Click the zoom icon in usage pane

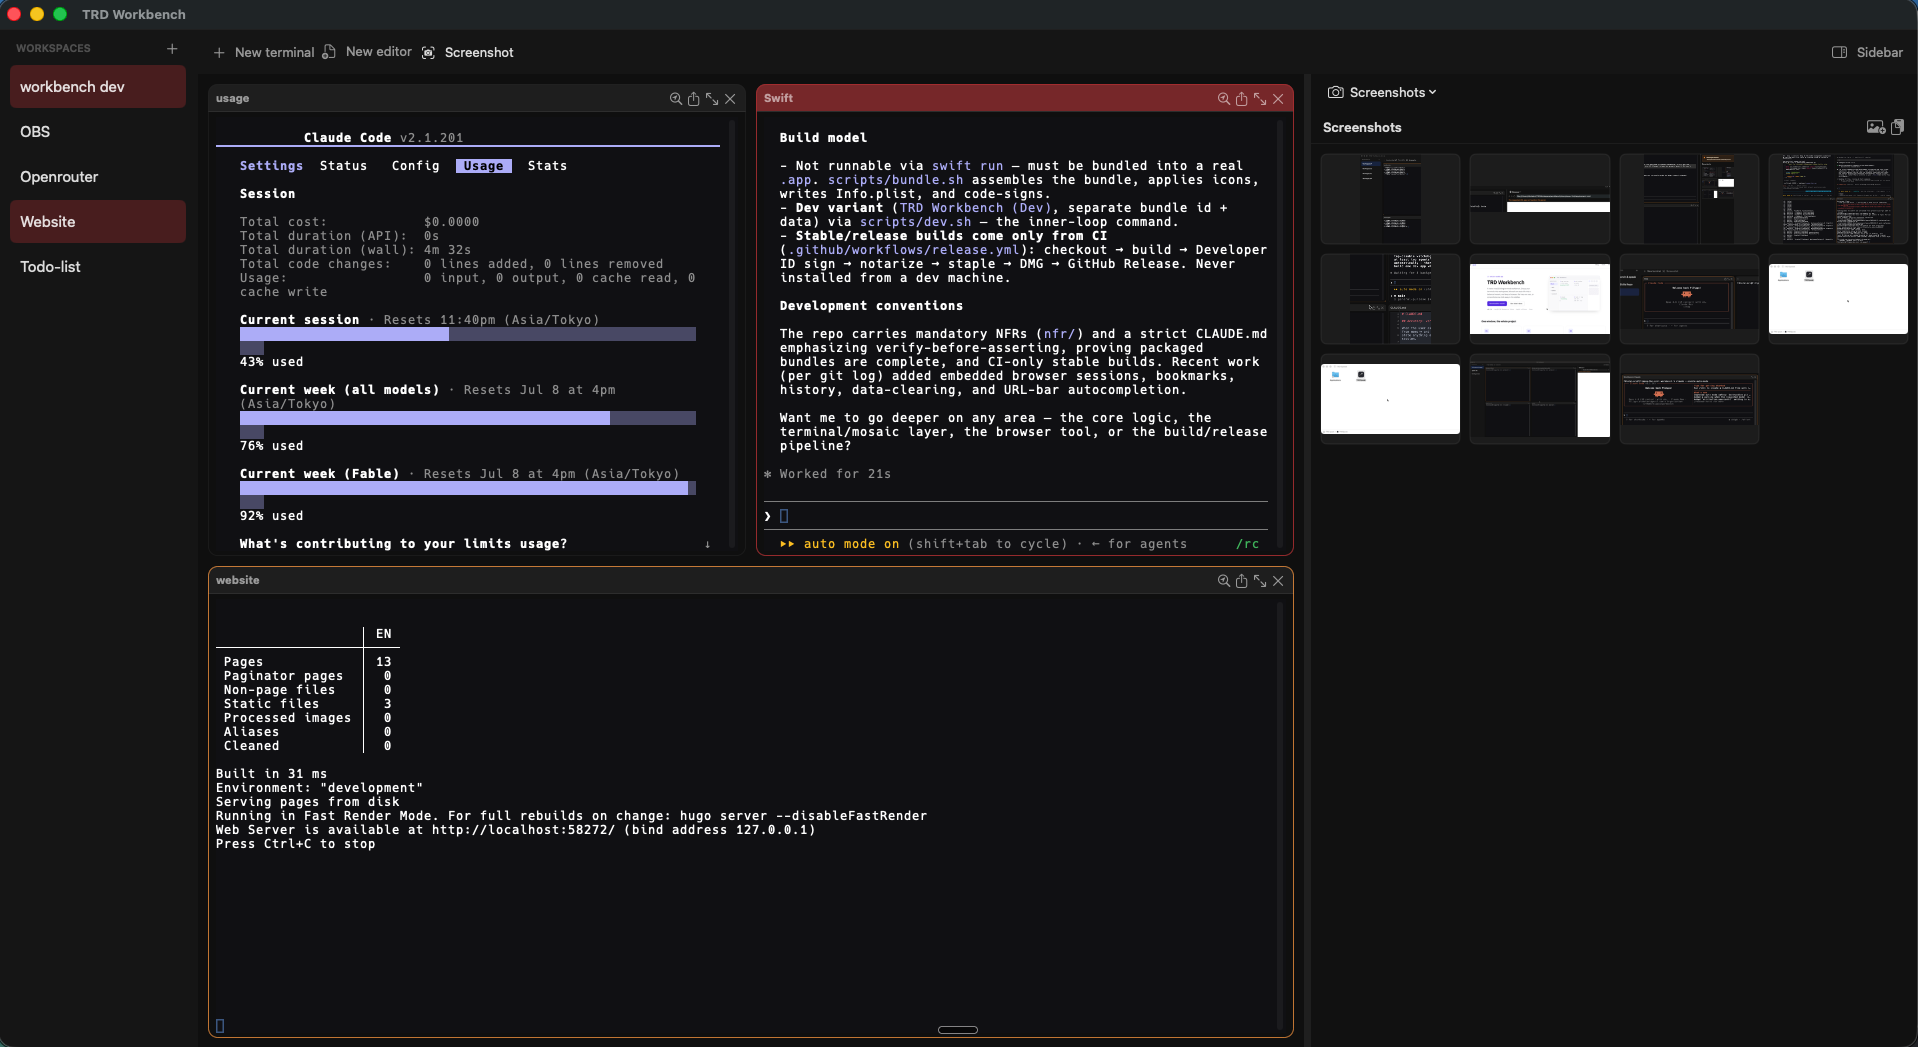[676, 99]
